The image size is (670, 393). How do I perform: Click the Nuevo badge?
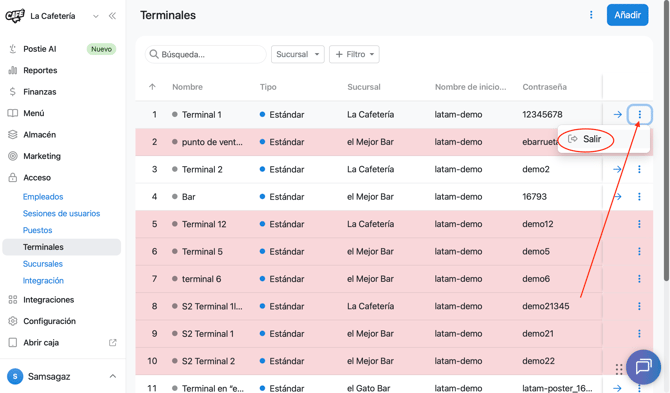101,49
